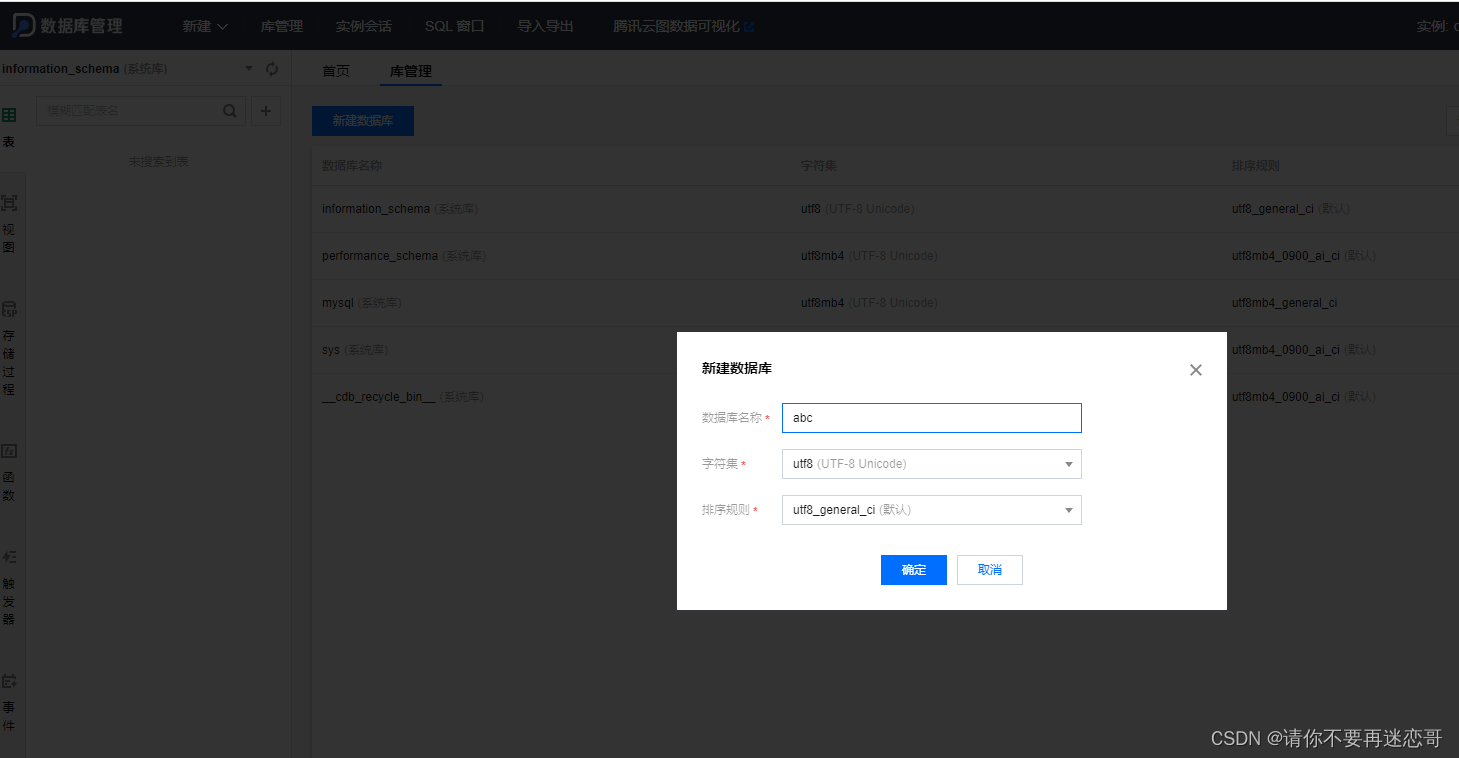Click utf8_general_ci collation cell in table
This screenshot has width=1459, height=758.
click(1274, 209)
